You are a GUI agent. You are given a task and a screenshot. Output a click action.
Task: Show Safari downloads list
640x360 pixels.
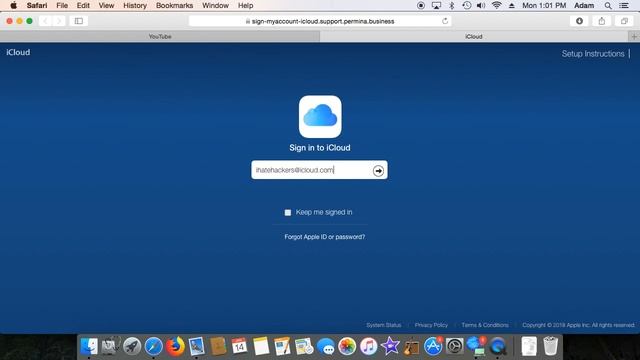pyautogui.click(x=579, y=21)
